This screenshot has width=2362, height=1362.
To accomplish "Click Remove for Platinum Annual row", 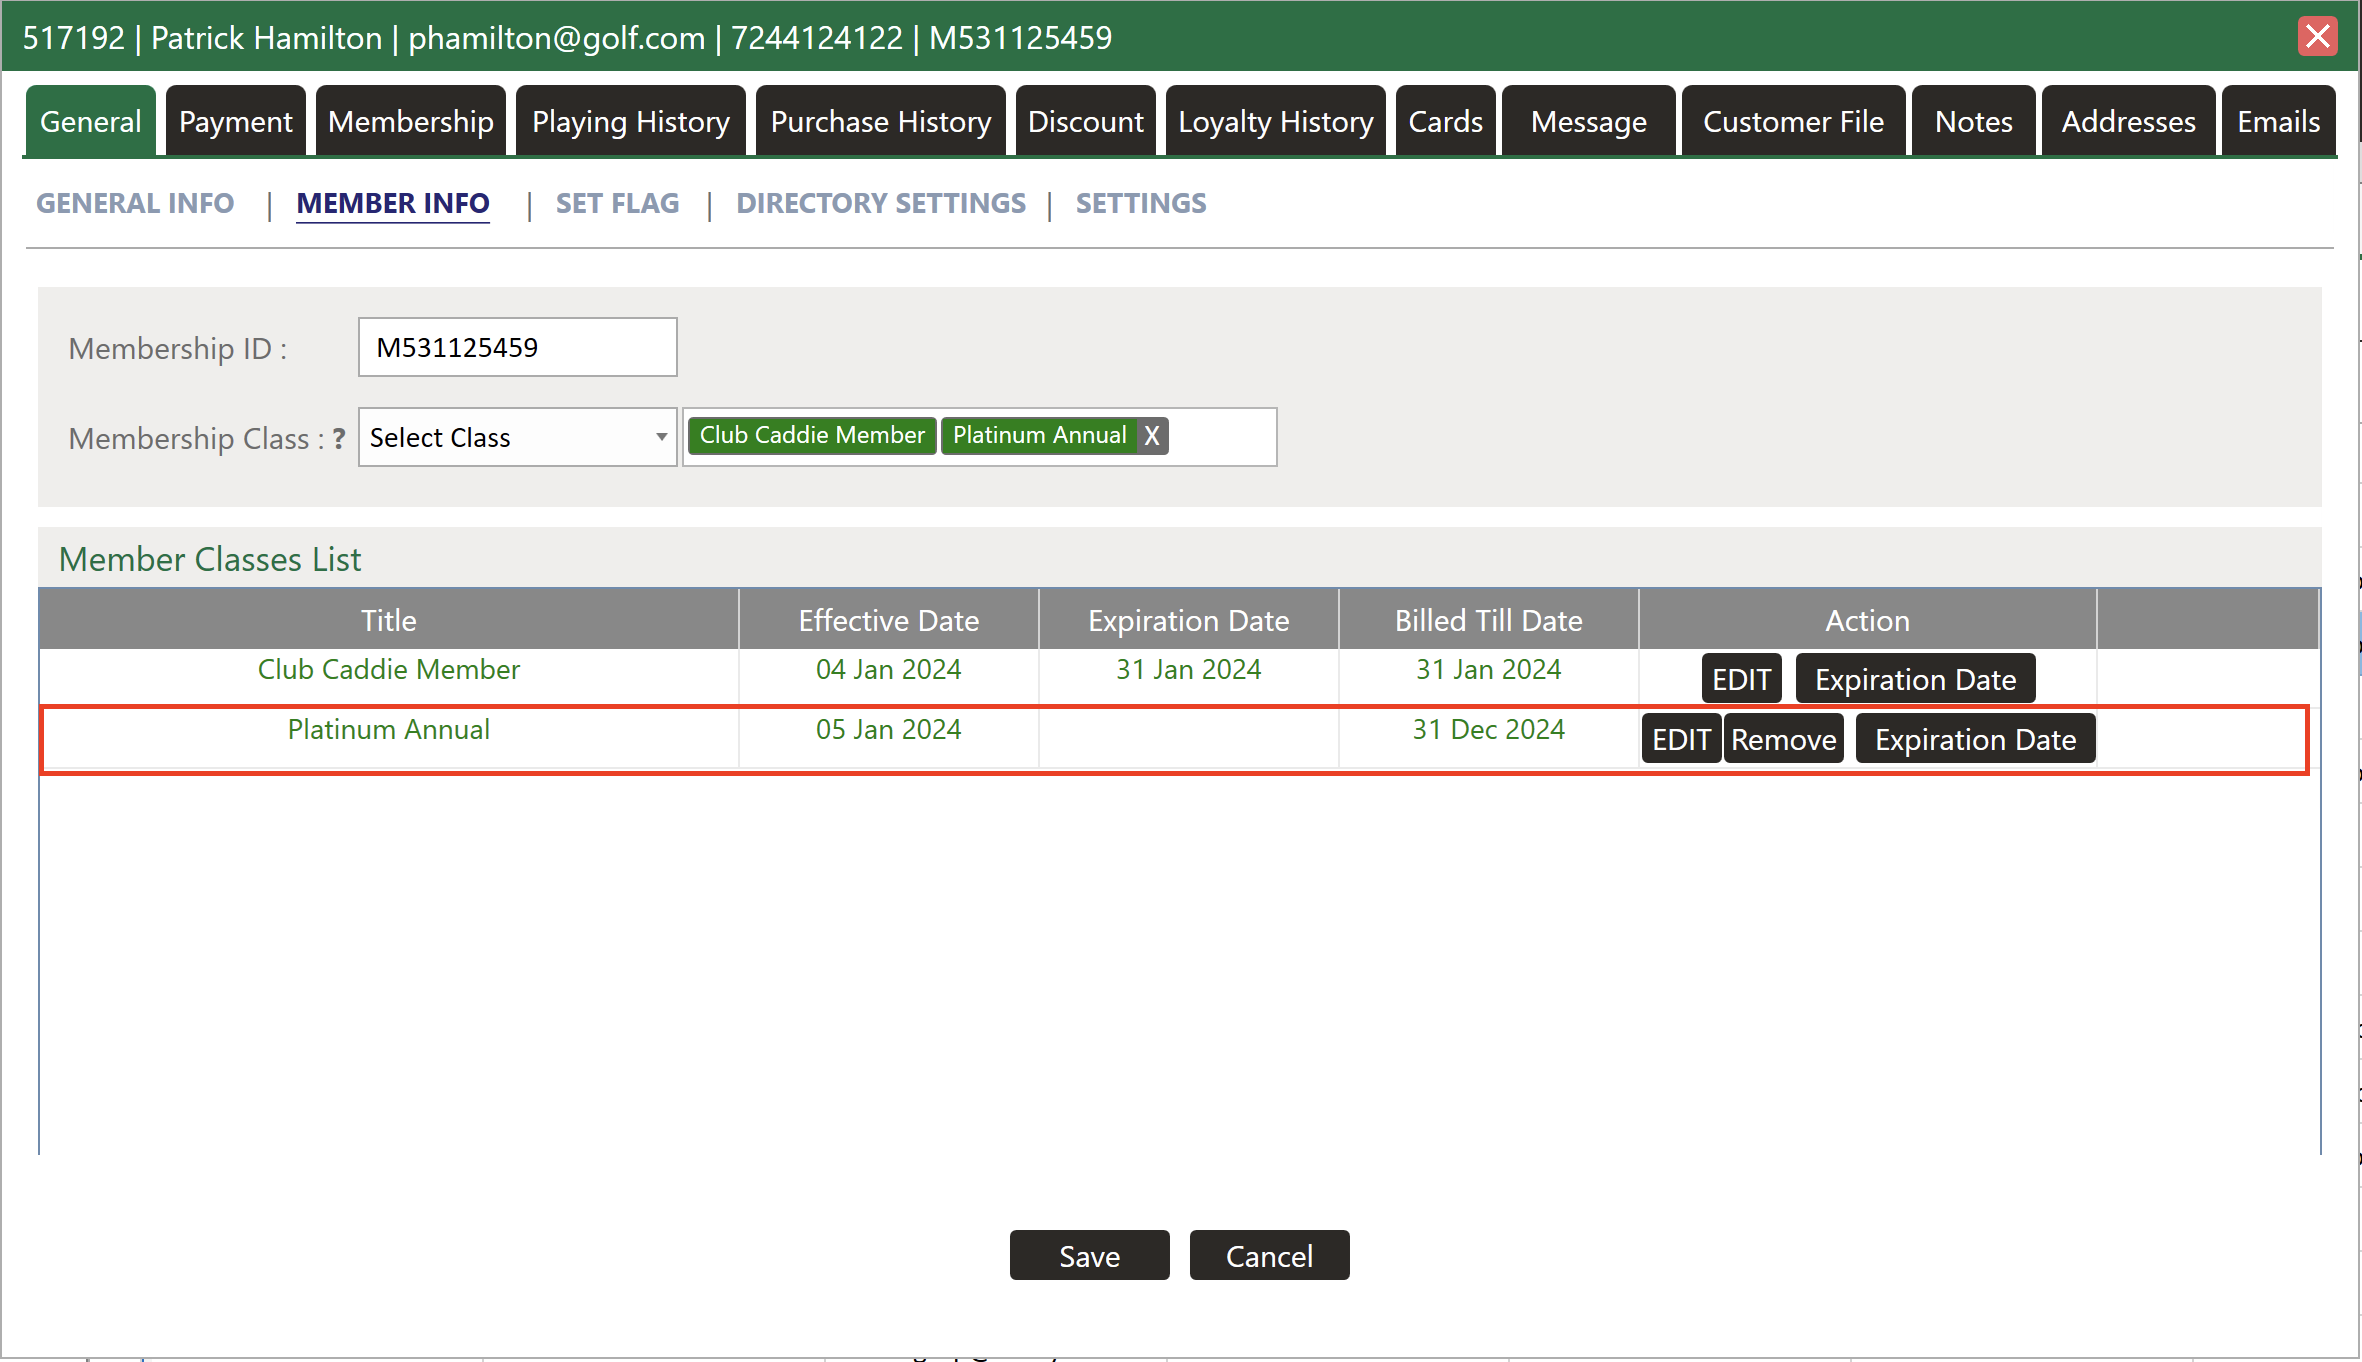I will click(1783, 739).
